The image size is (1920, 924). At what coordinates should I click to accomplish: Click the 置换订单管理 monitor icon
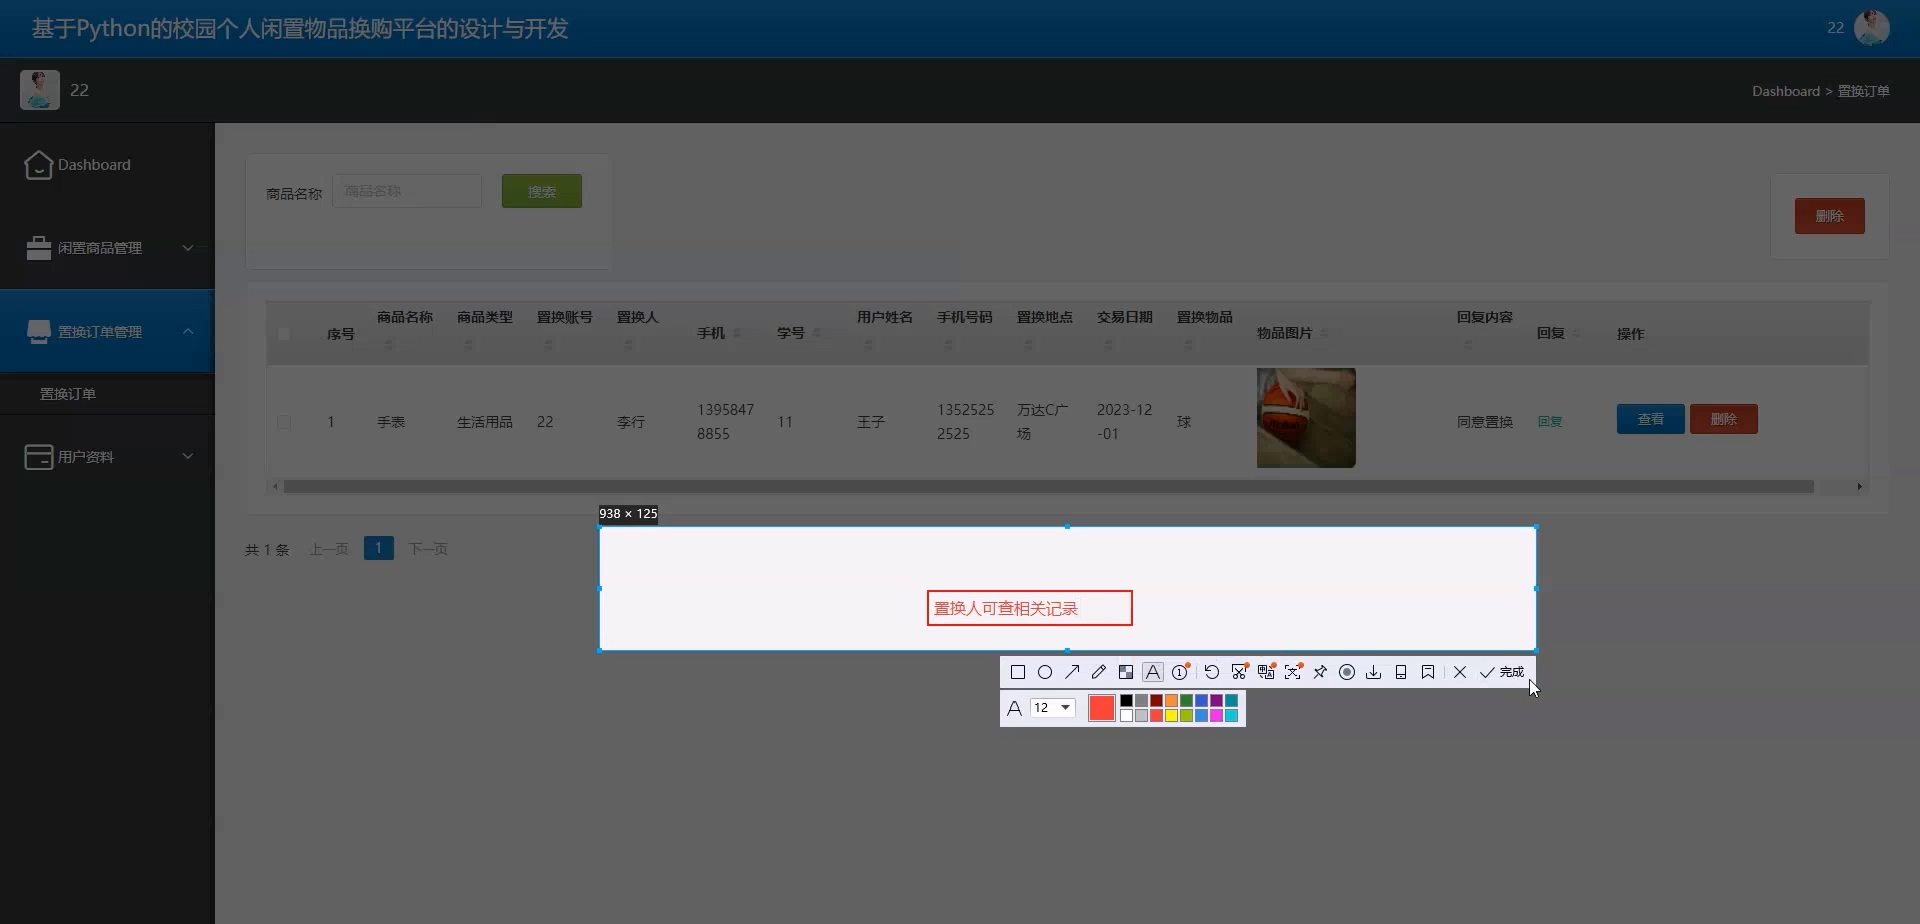click(39, 332)
